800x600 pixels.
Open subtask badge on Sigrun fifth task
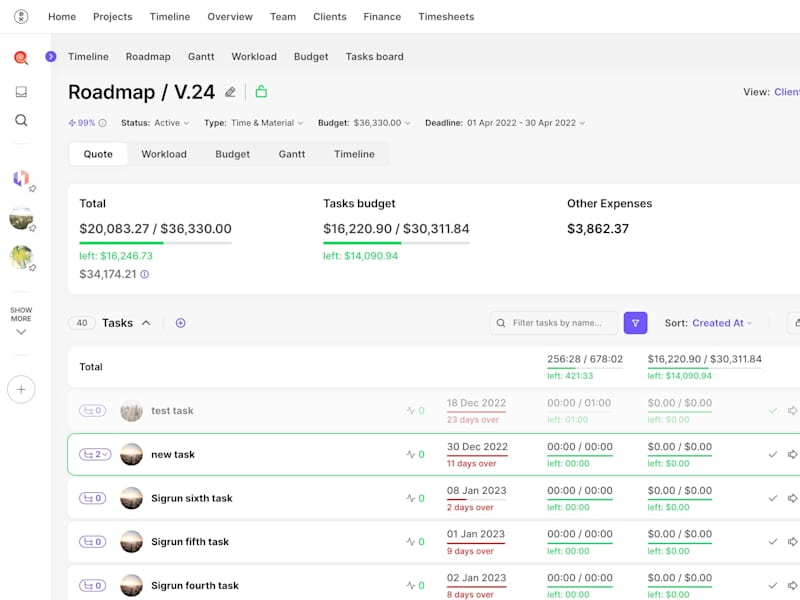(92, 542)
